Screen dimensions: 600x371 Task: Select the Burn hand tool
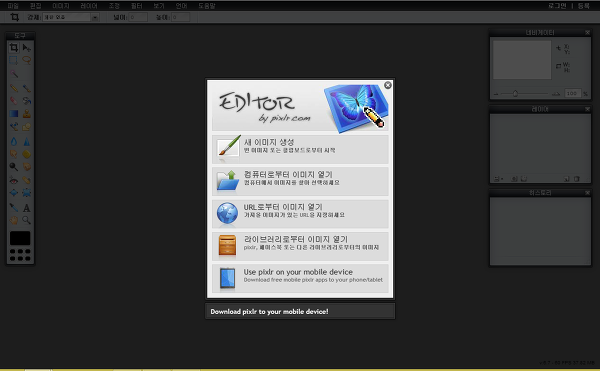26,167
